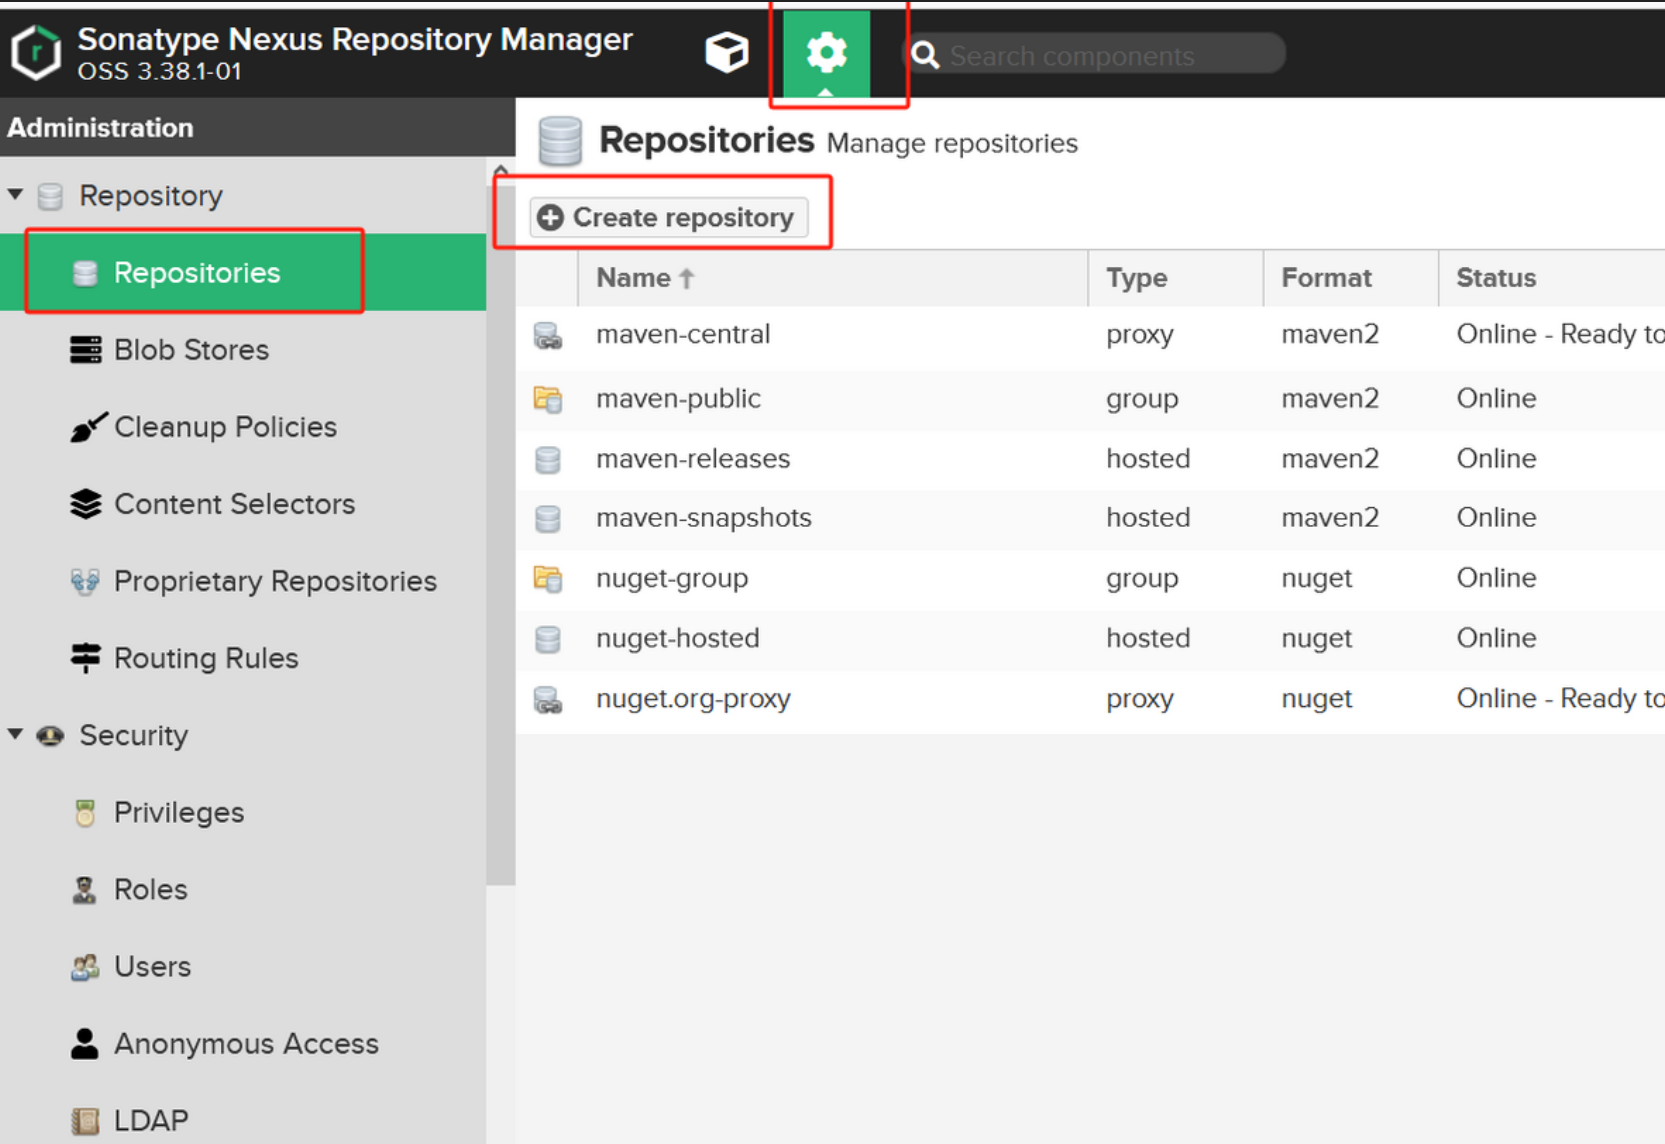Collapse the Security tree section

click(15, 734)
